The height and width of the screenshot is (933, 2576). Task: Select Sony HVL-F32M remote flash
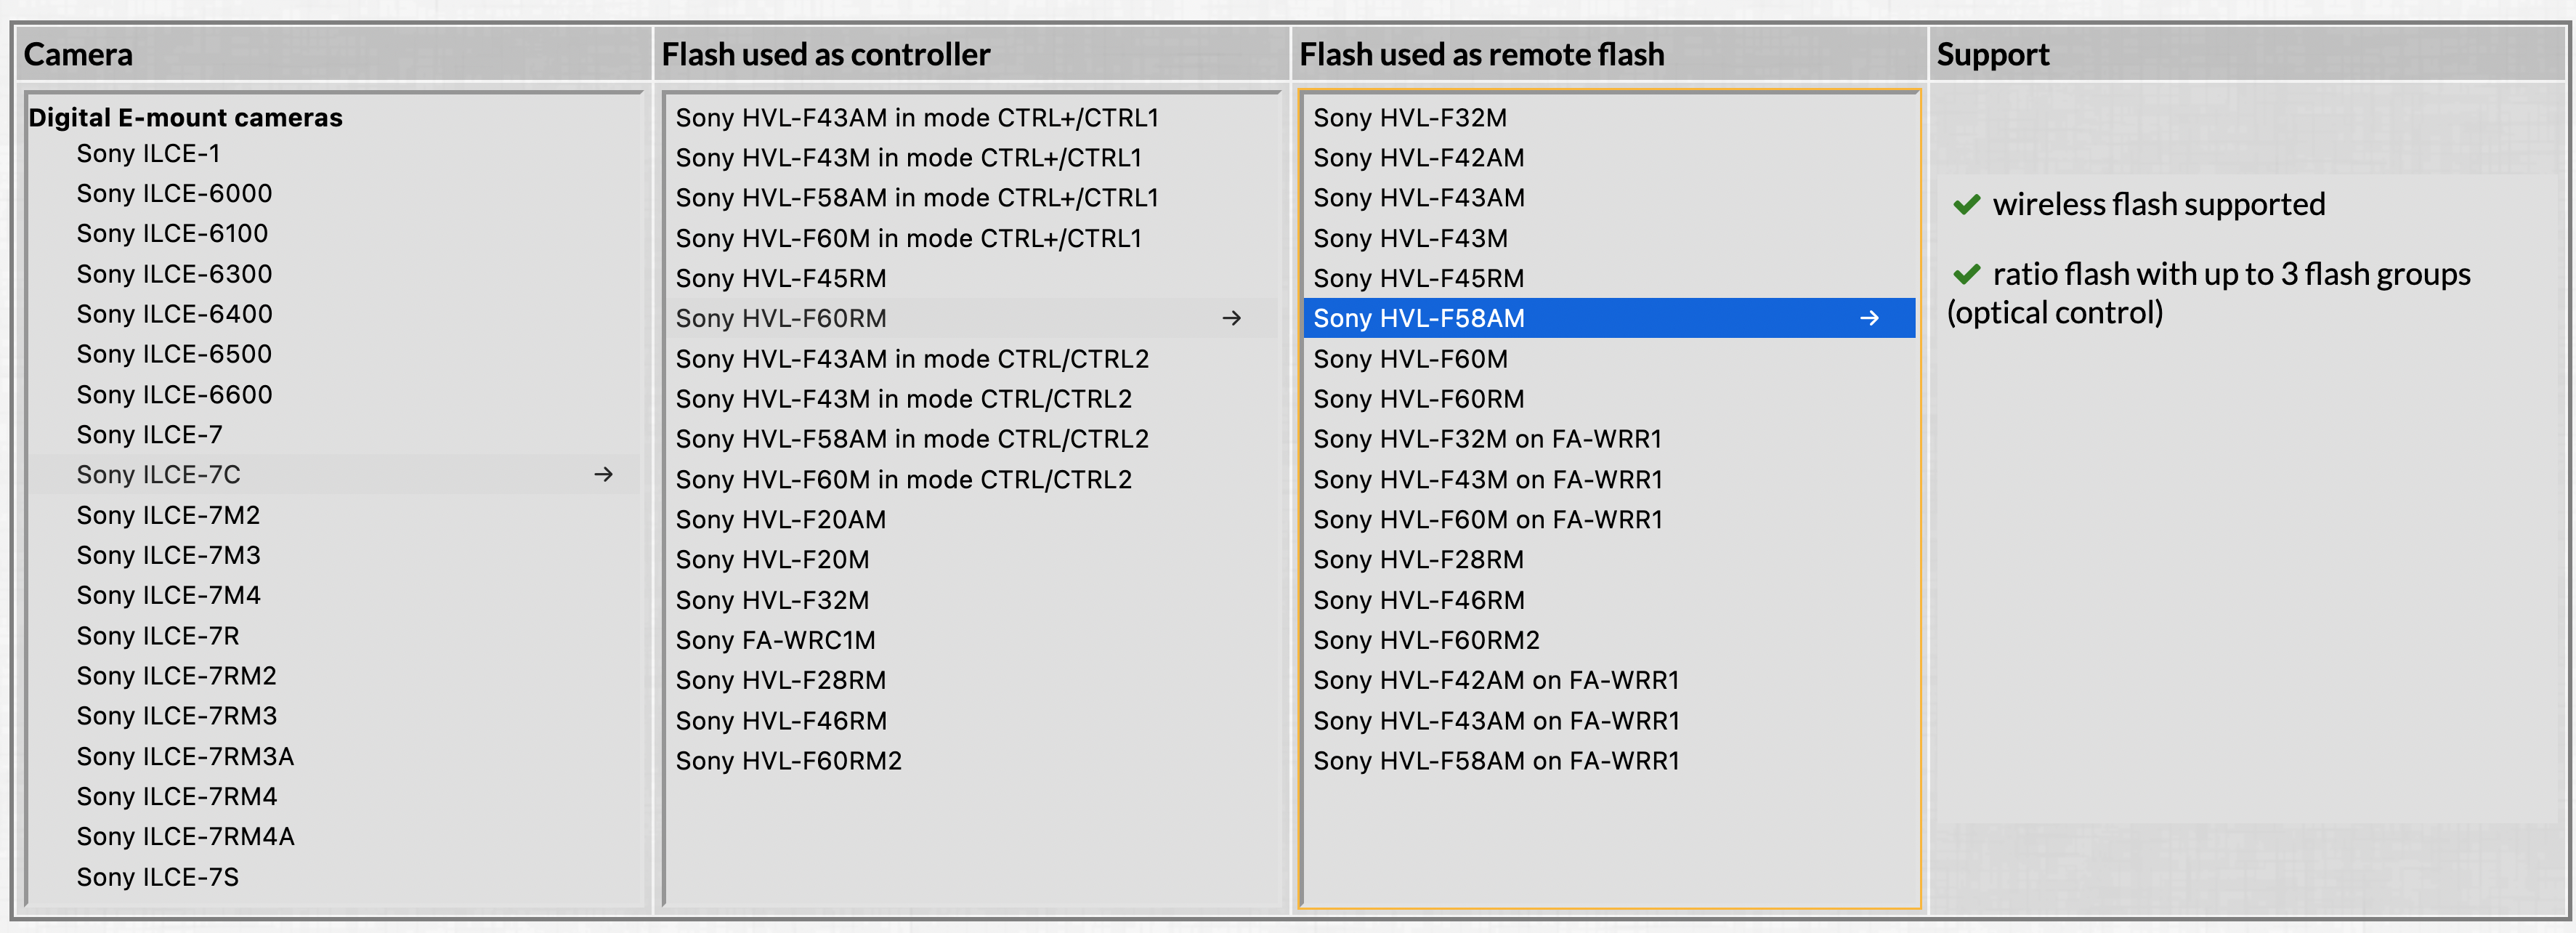(x=1409, y=118)
